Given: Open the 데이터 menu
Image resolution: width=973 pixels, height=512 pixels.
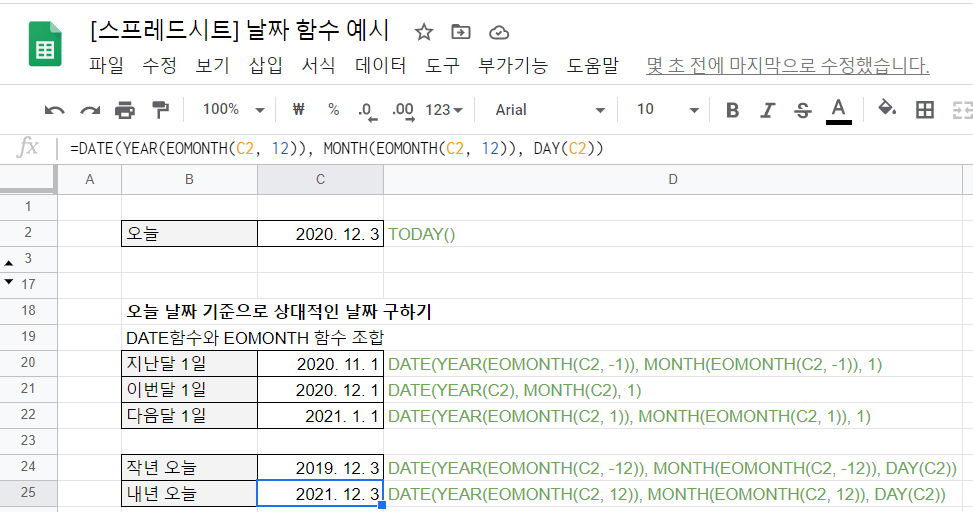Looking at the screenshot, I should 380,66.
